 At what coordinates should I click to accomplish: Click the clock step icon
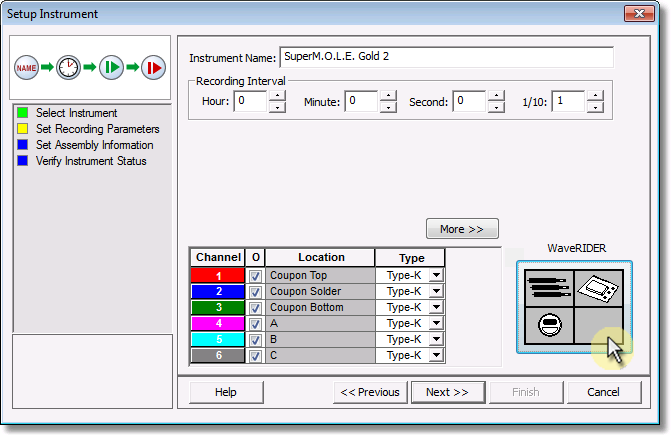69,67
